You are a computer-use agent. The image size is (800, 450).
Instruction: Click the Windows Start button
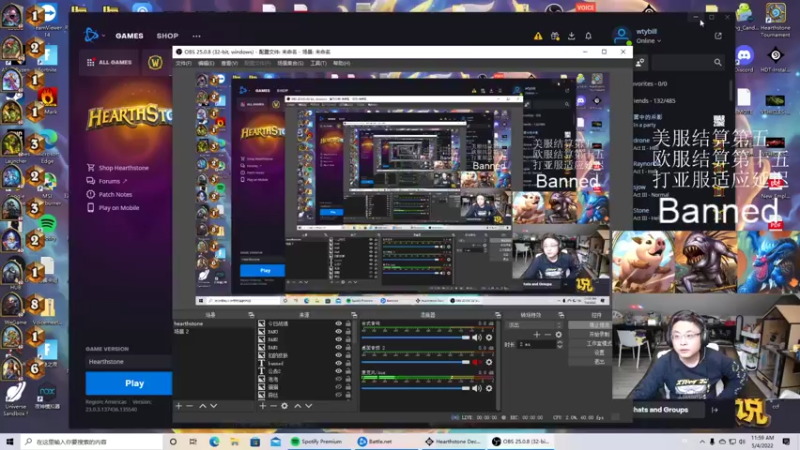[x=9, y=441]
